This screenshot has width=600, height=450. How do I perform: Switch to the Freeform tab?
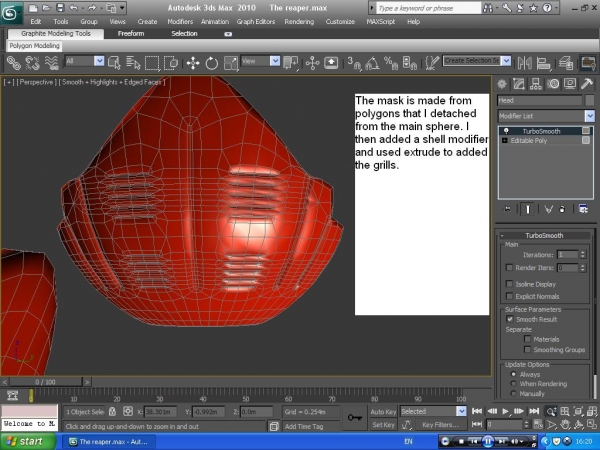tap(131, 34)
